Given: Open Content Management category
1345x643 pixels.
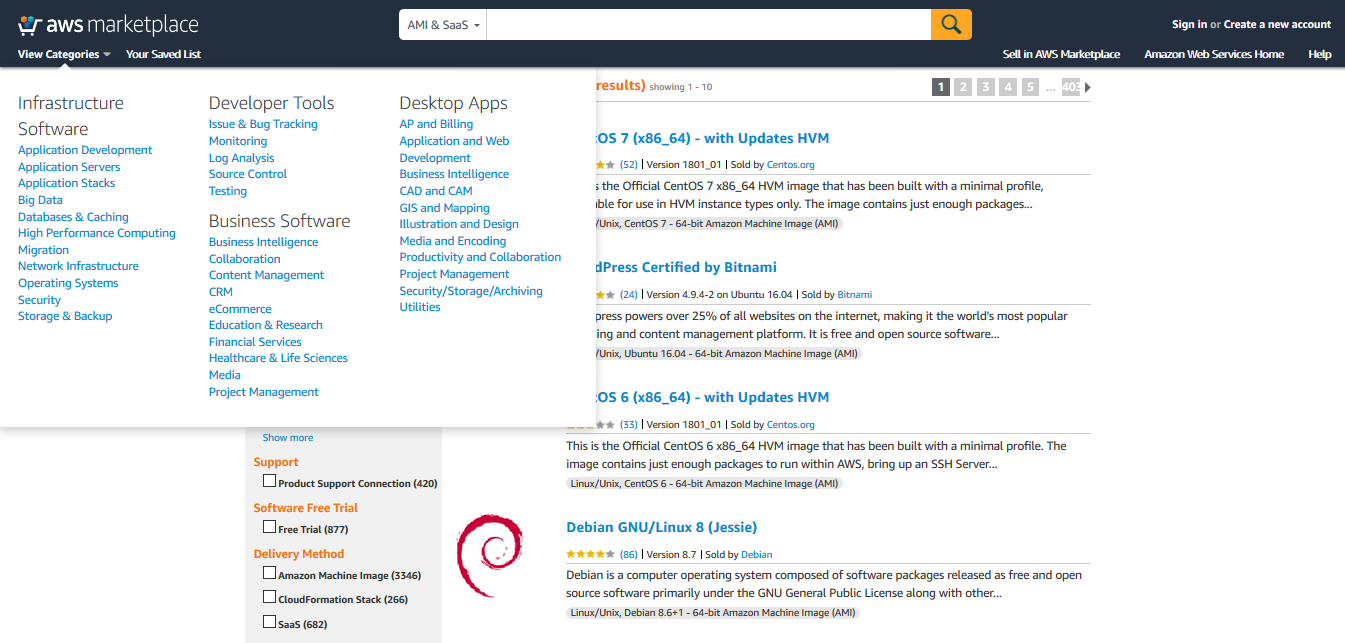Looking at the screenshot, I should 266,275.
